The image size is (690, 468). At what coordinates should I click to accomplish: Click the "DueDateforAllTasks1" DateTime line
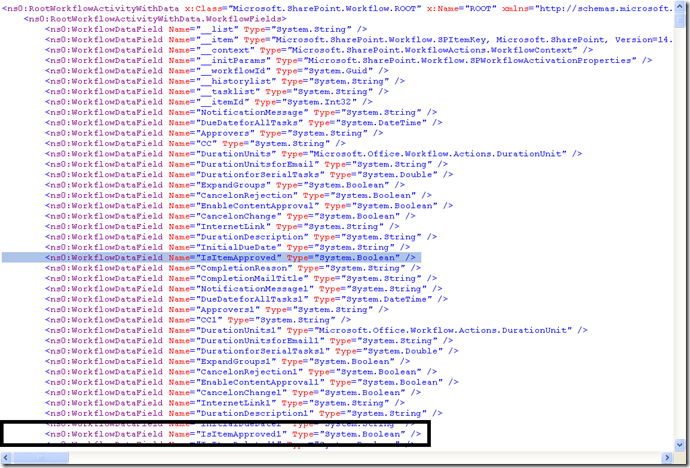[246, 300]
